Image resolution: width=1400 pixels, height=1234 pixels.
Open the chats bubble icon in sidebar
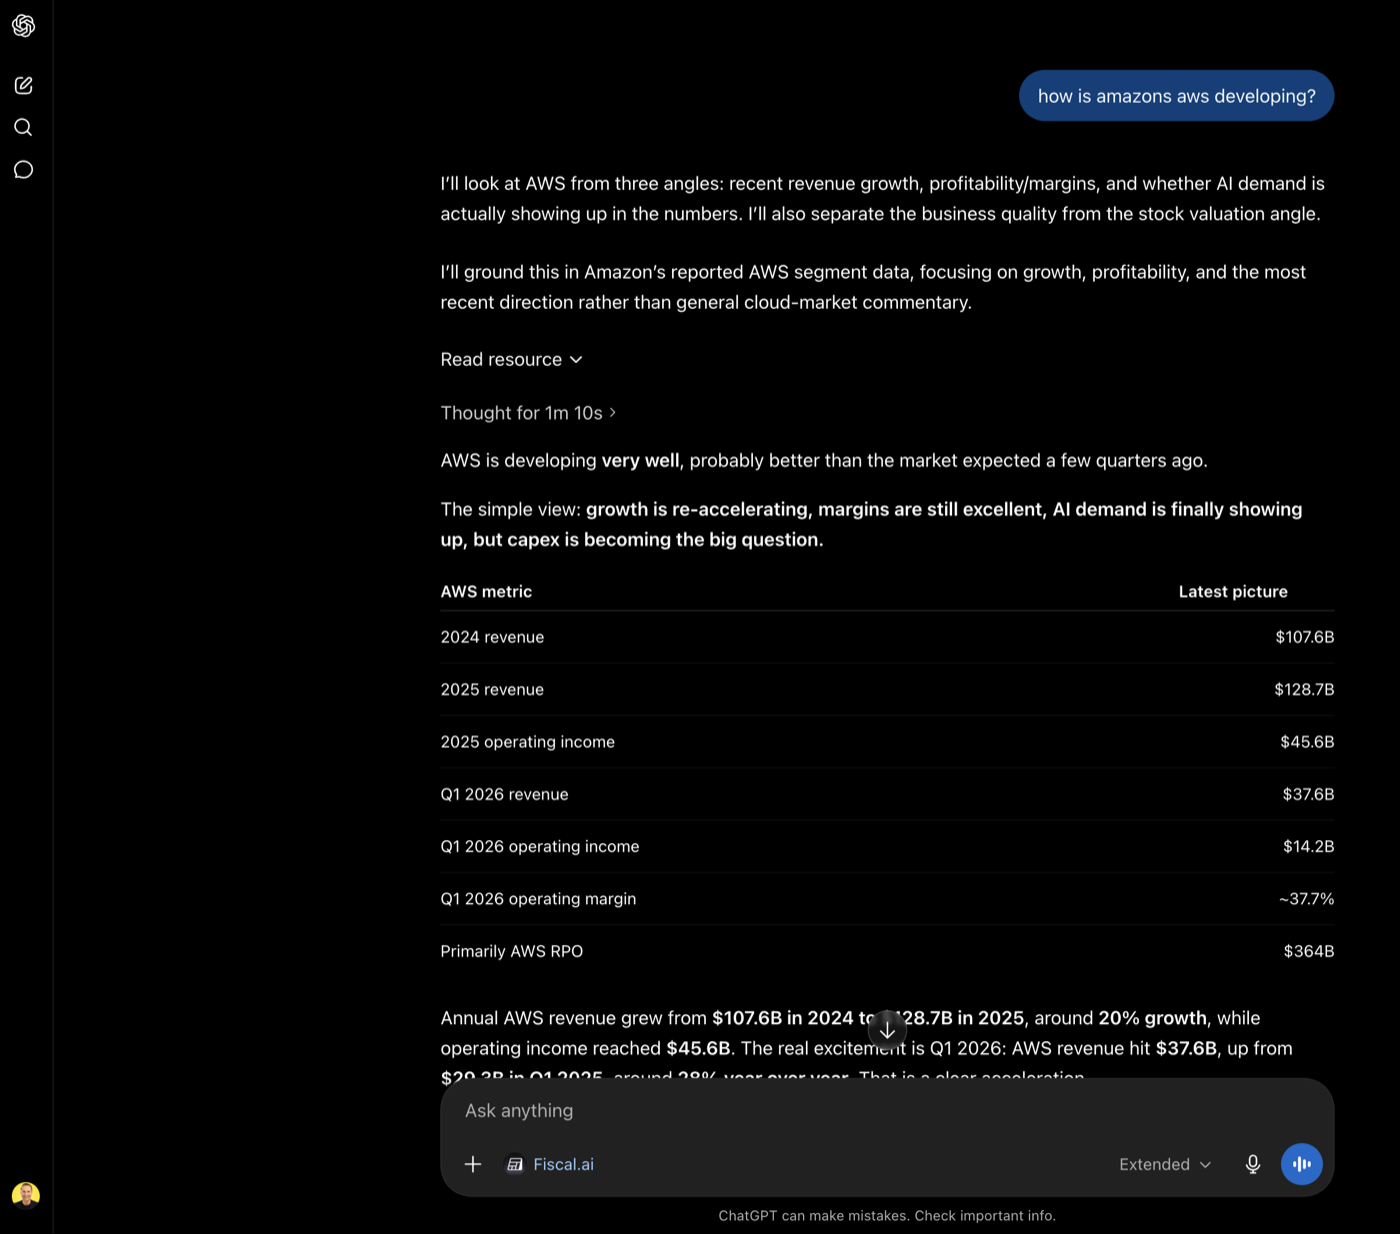click(24, 170)
